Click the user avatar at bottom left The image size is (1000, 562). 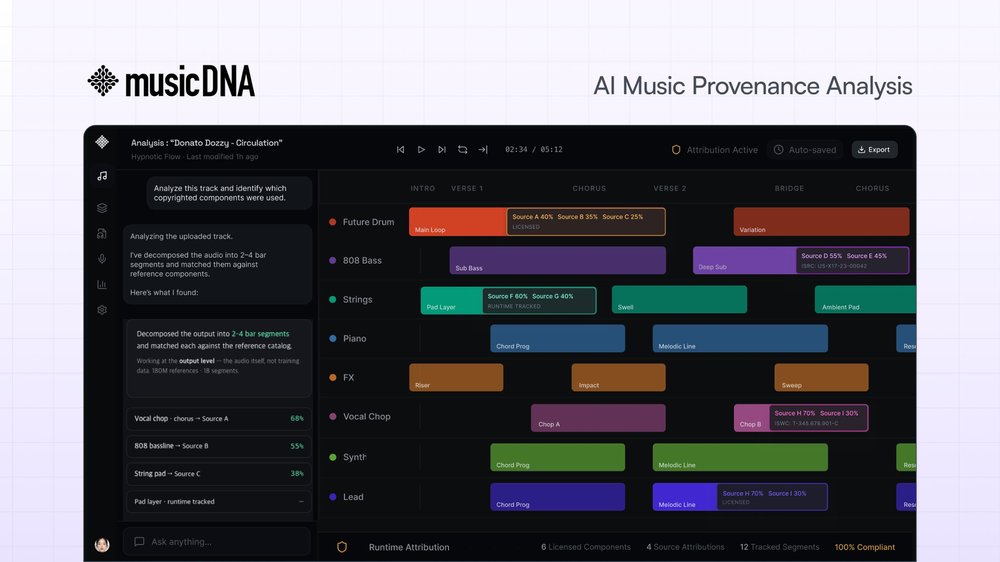[102, 545]
